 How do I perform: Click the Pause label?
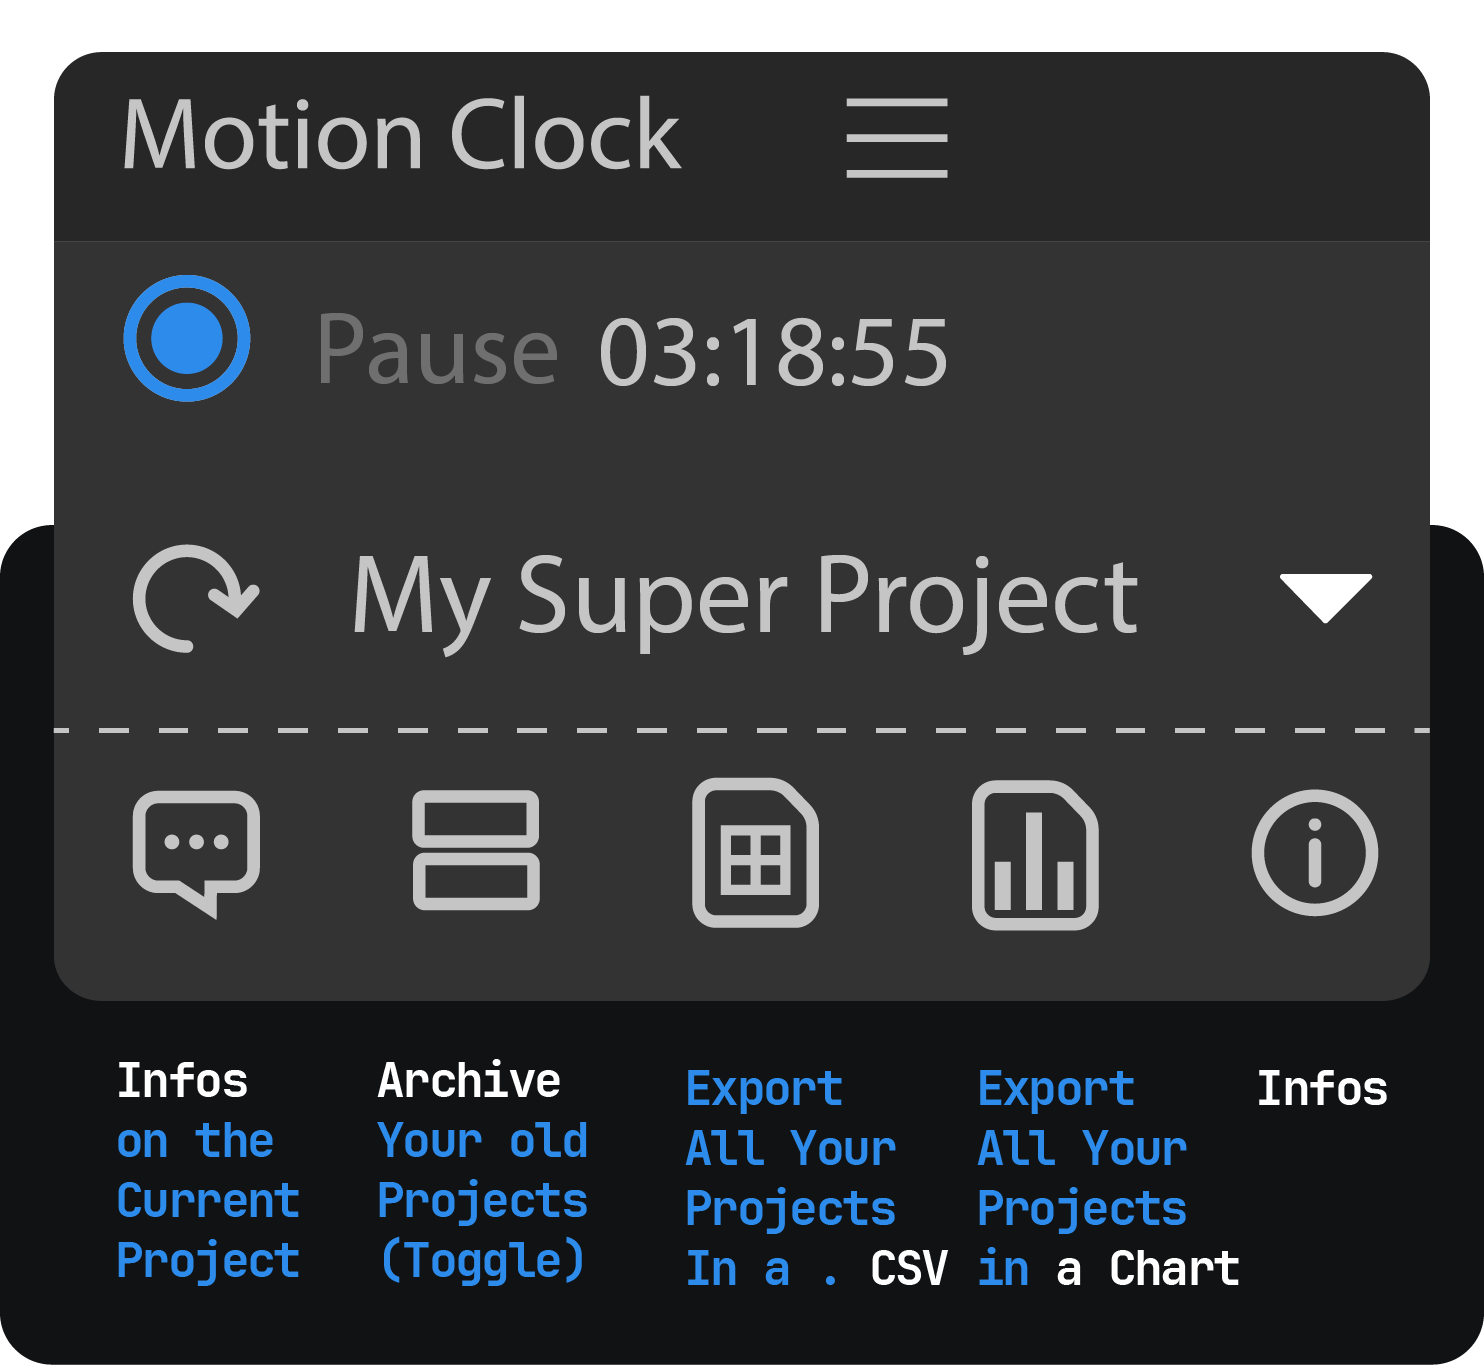tap(437, 350)
